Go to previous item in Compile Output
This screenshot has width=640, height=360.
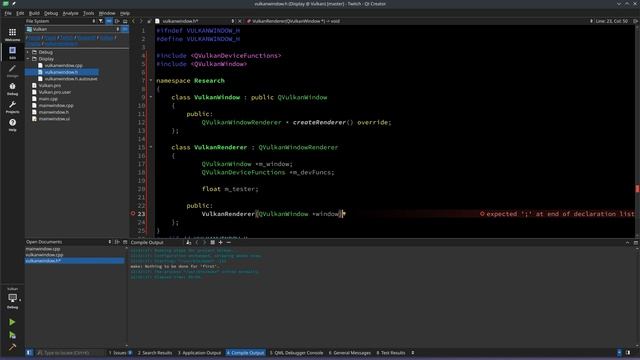197,242
